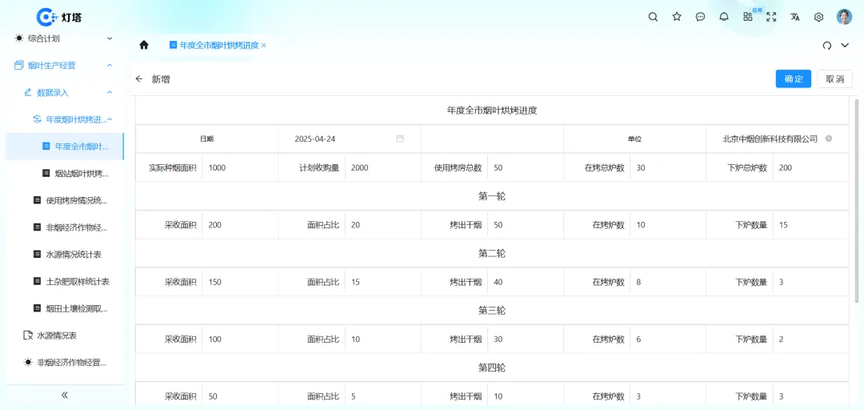Screen dimensions: 864x410
Task: Click the 烟叶生产经营 folder icon in sidebar
Action: click(x=19, y=65)
